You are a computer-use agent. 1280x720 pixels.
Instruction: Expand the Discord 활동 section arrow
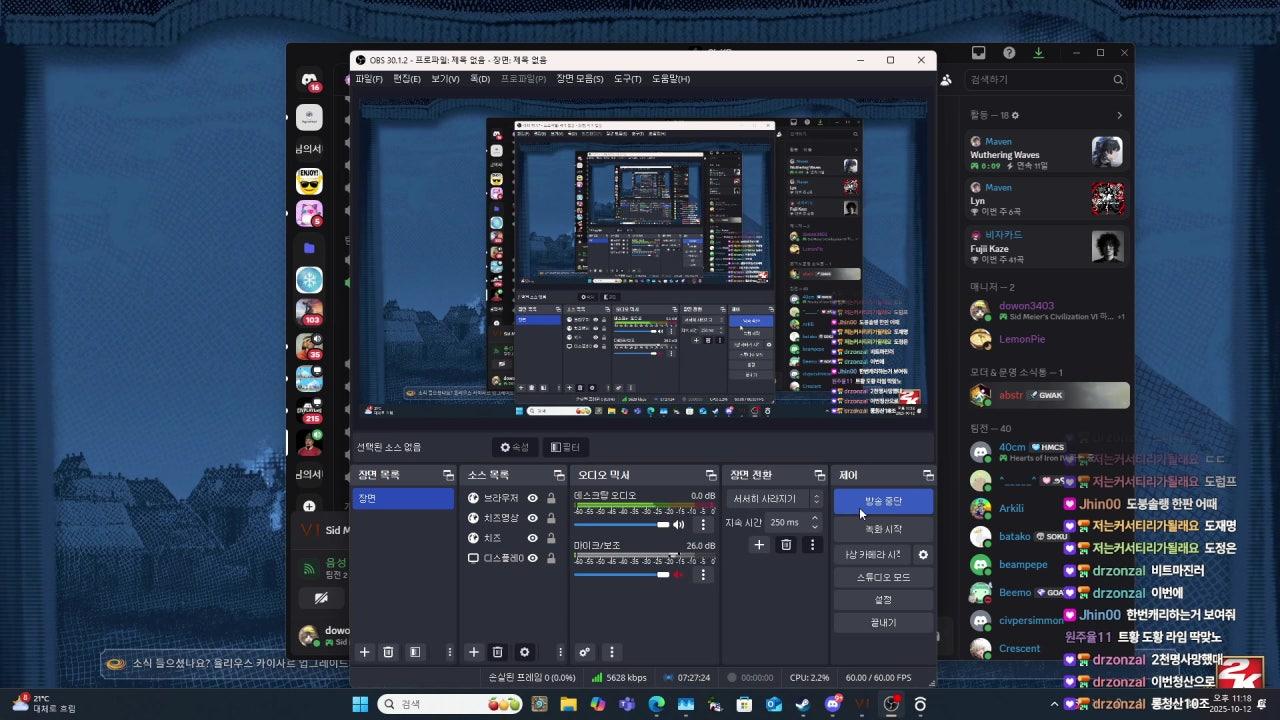(x=1119, y=115)
